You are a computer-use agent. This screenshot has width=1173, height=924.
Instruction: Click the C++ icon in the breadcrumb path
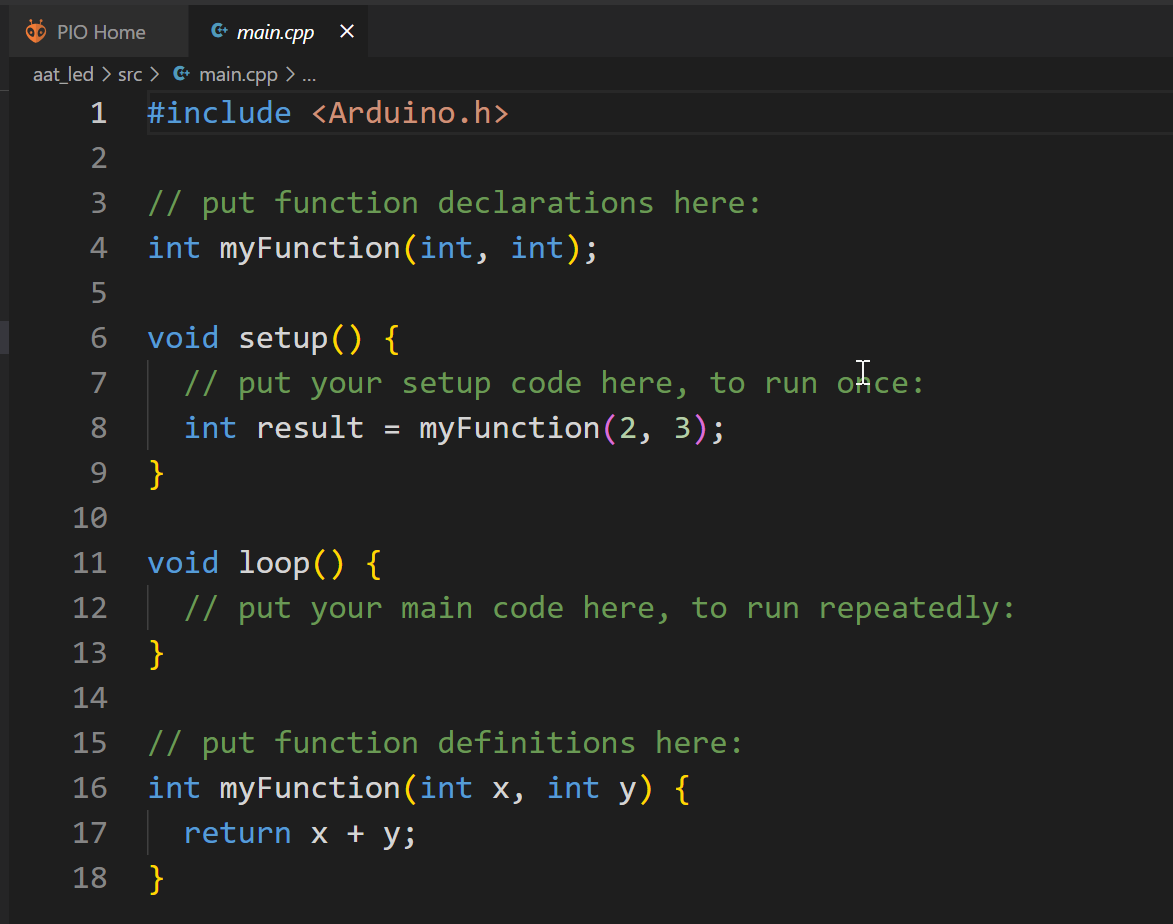(181, 73)
